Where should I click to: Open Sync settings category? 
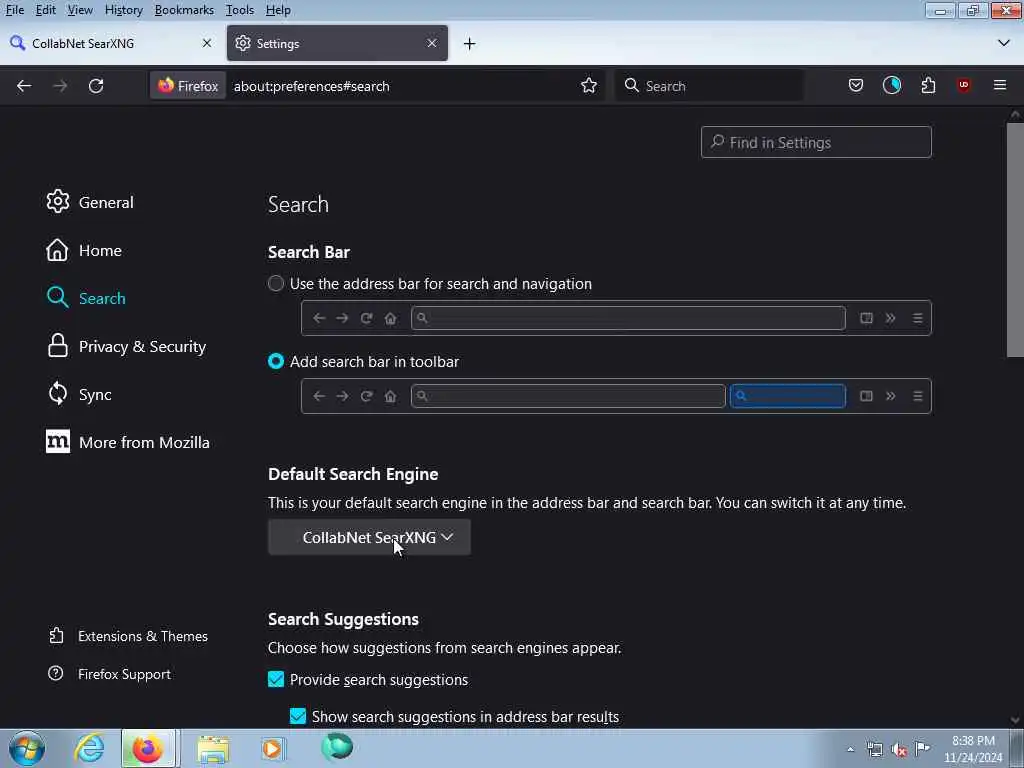[x=79, y=394]
